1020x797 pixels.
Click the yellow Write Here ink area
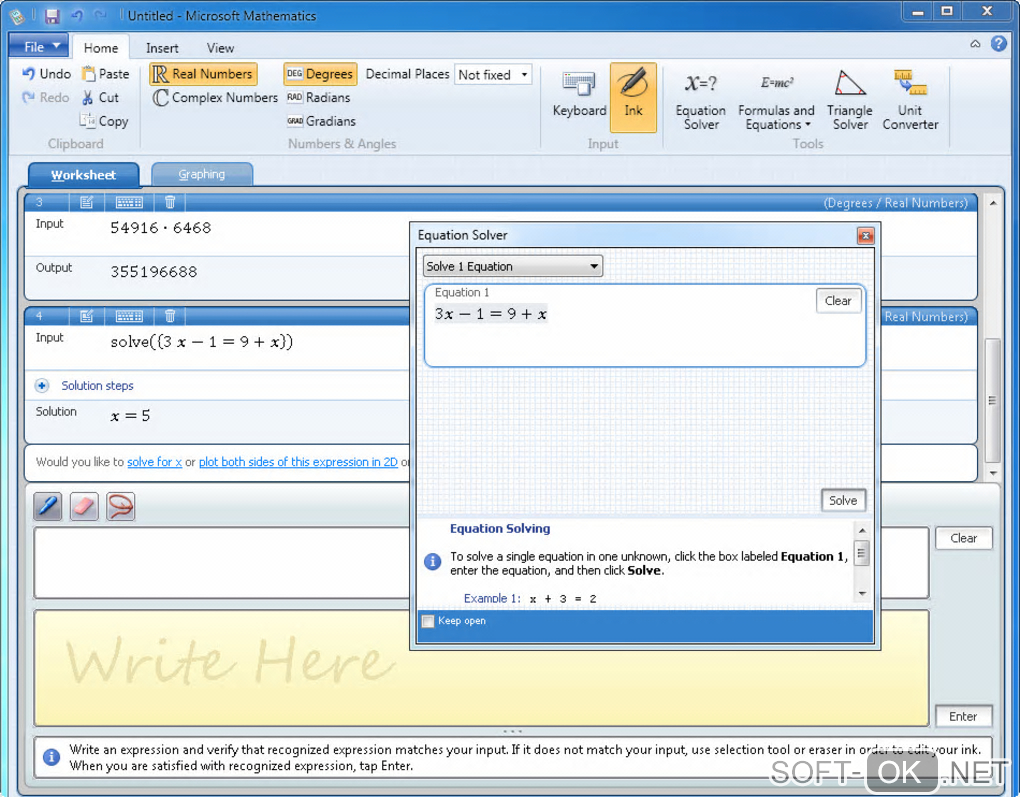[x=481, y=668]
